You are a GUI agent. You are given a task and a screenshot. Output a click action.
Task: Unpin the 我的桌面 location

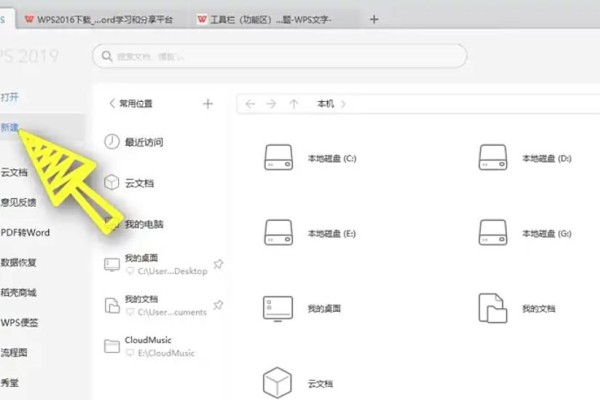[x=218, y=264]
